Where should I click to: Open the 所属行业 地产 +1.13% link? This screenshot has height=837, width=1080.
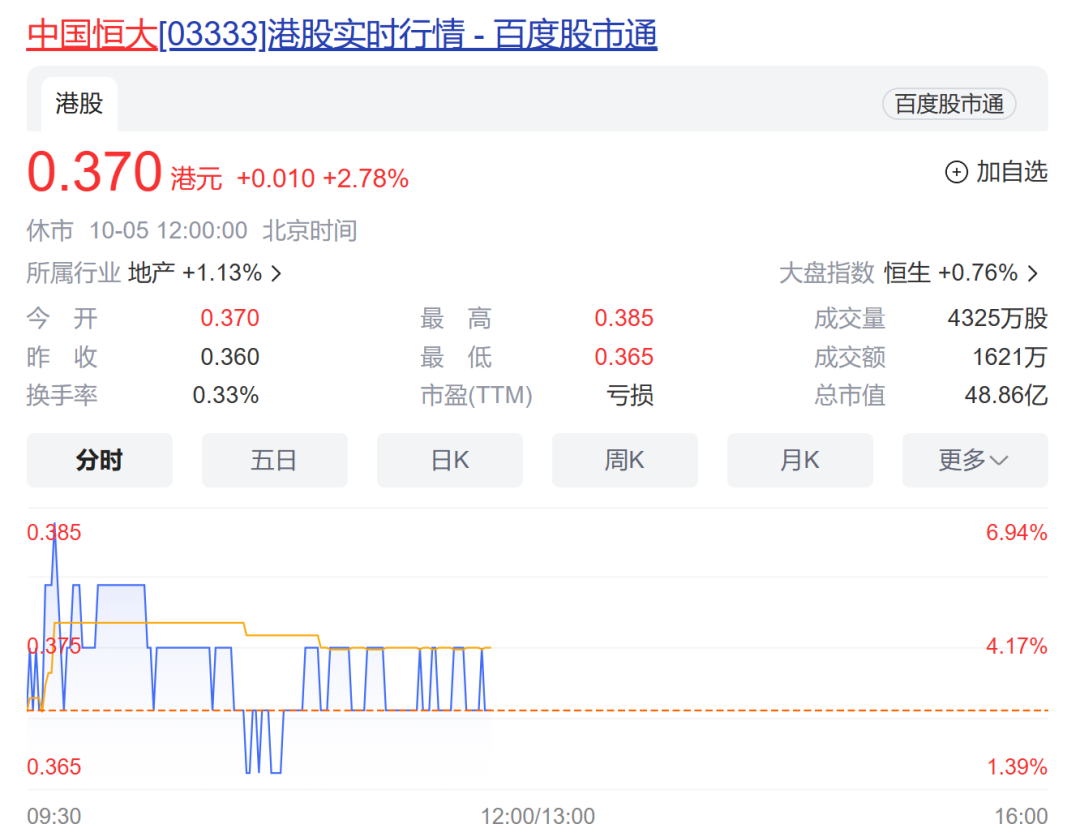[154, 273]
